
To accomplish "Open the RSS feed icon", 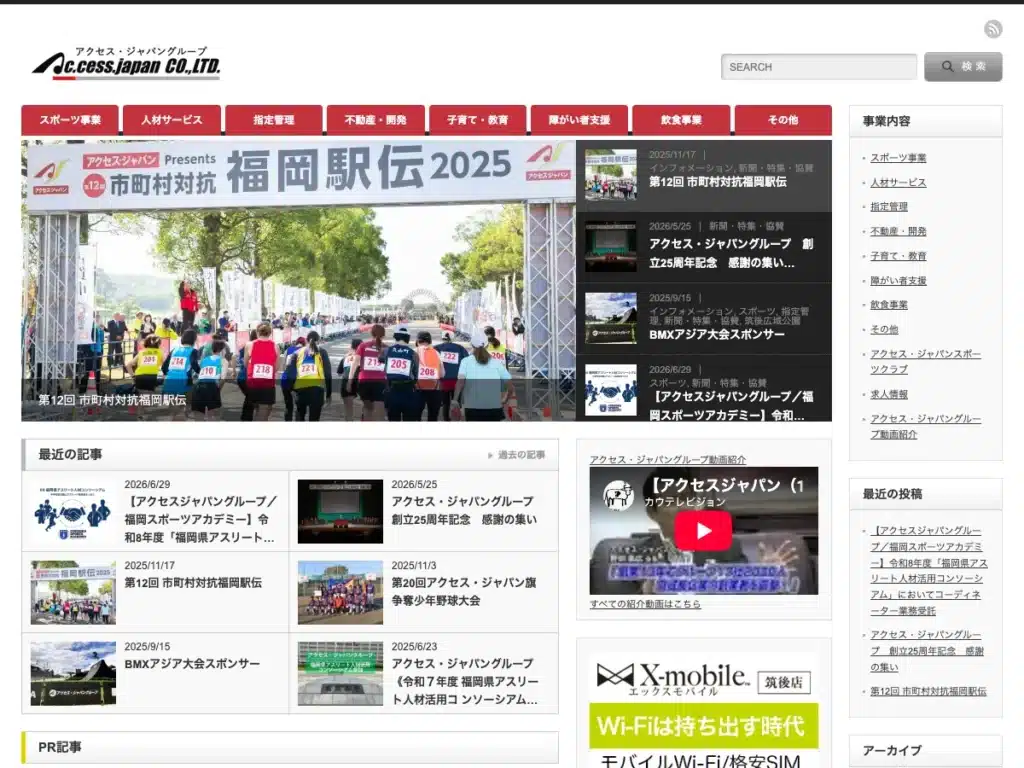I will click(993, 29).
